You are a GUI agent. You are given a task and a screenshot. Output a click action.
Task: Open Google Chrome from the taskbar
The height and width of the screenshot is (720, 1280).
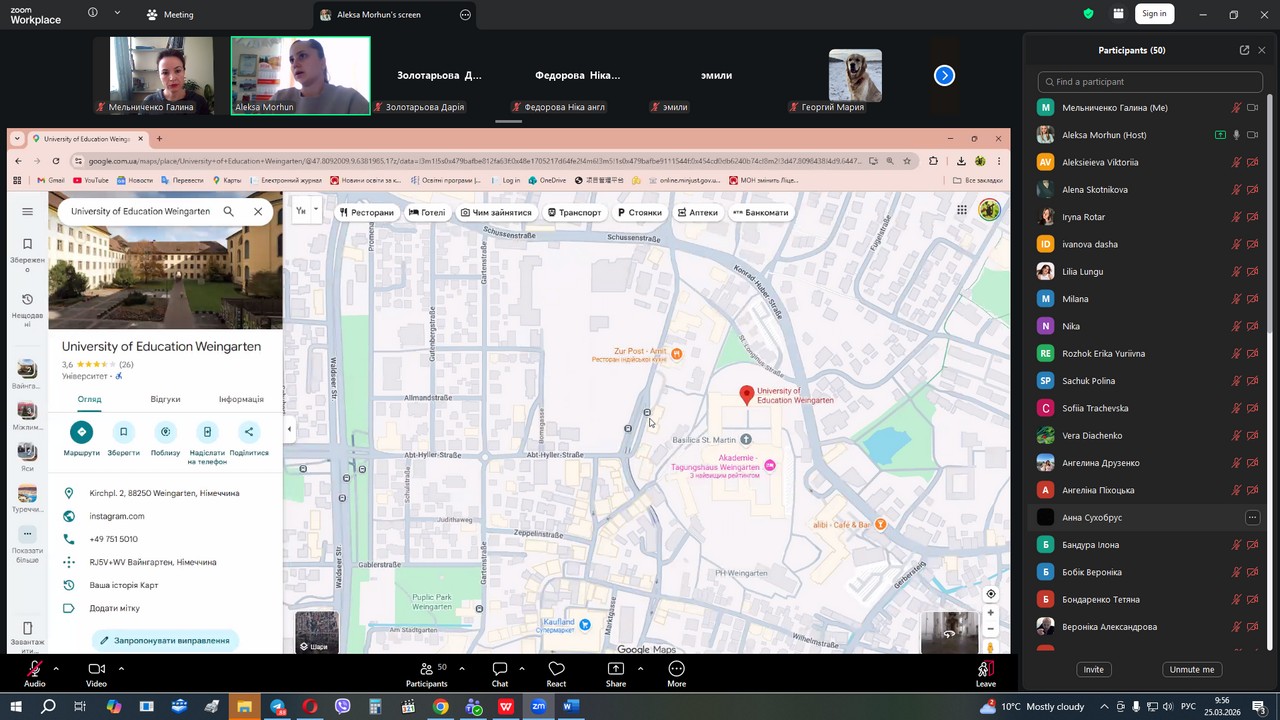pos(440,707)
